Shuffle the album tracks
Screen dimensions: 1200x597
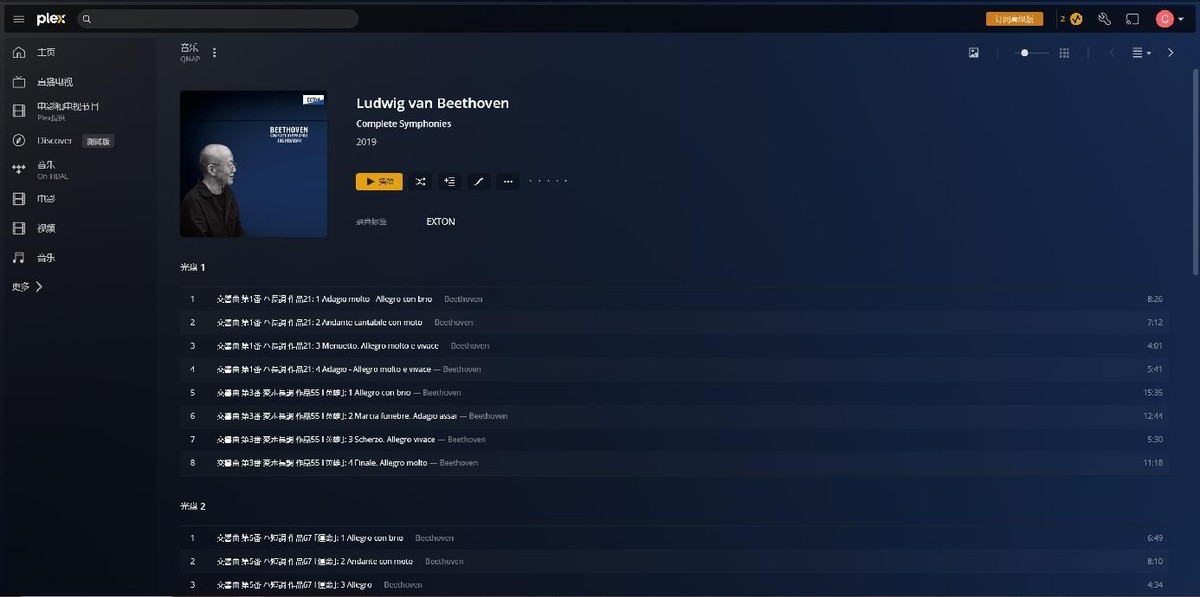(x=421, y=182)
